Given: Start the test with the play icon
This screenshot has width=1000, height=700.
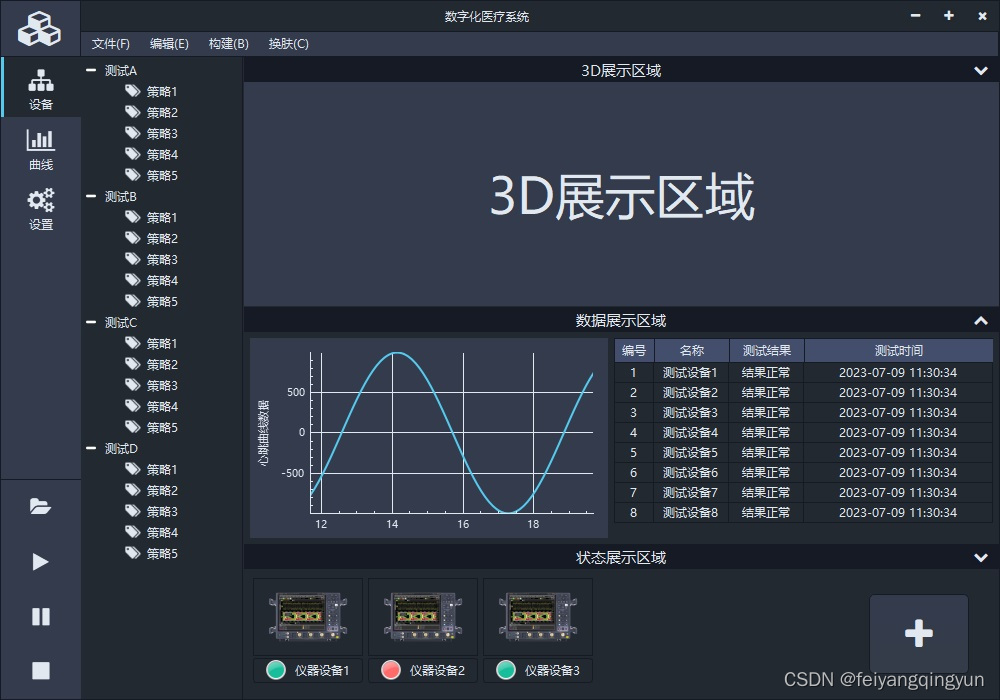Looking at the screenshot, I should (x=41, y=562).
